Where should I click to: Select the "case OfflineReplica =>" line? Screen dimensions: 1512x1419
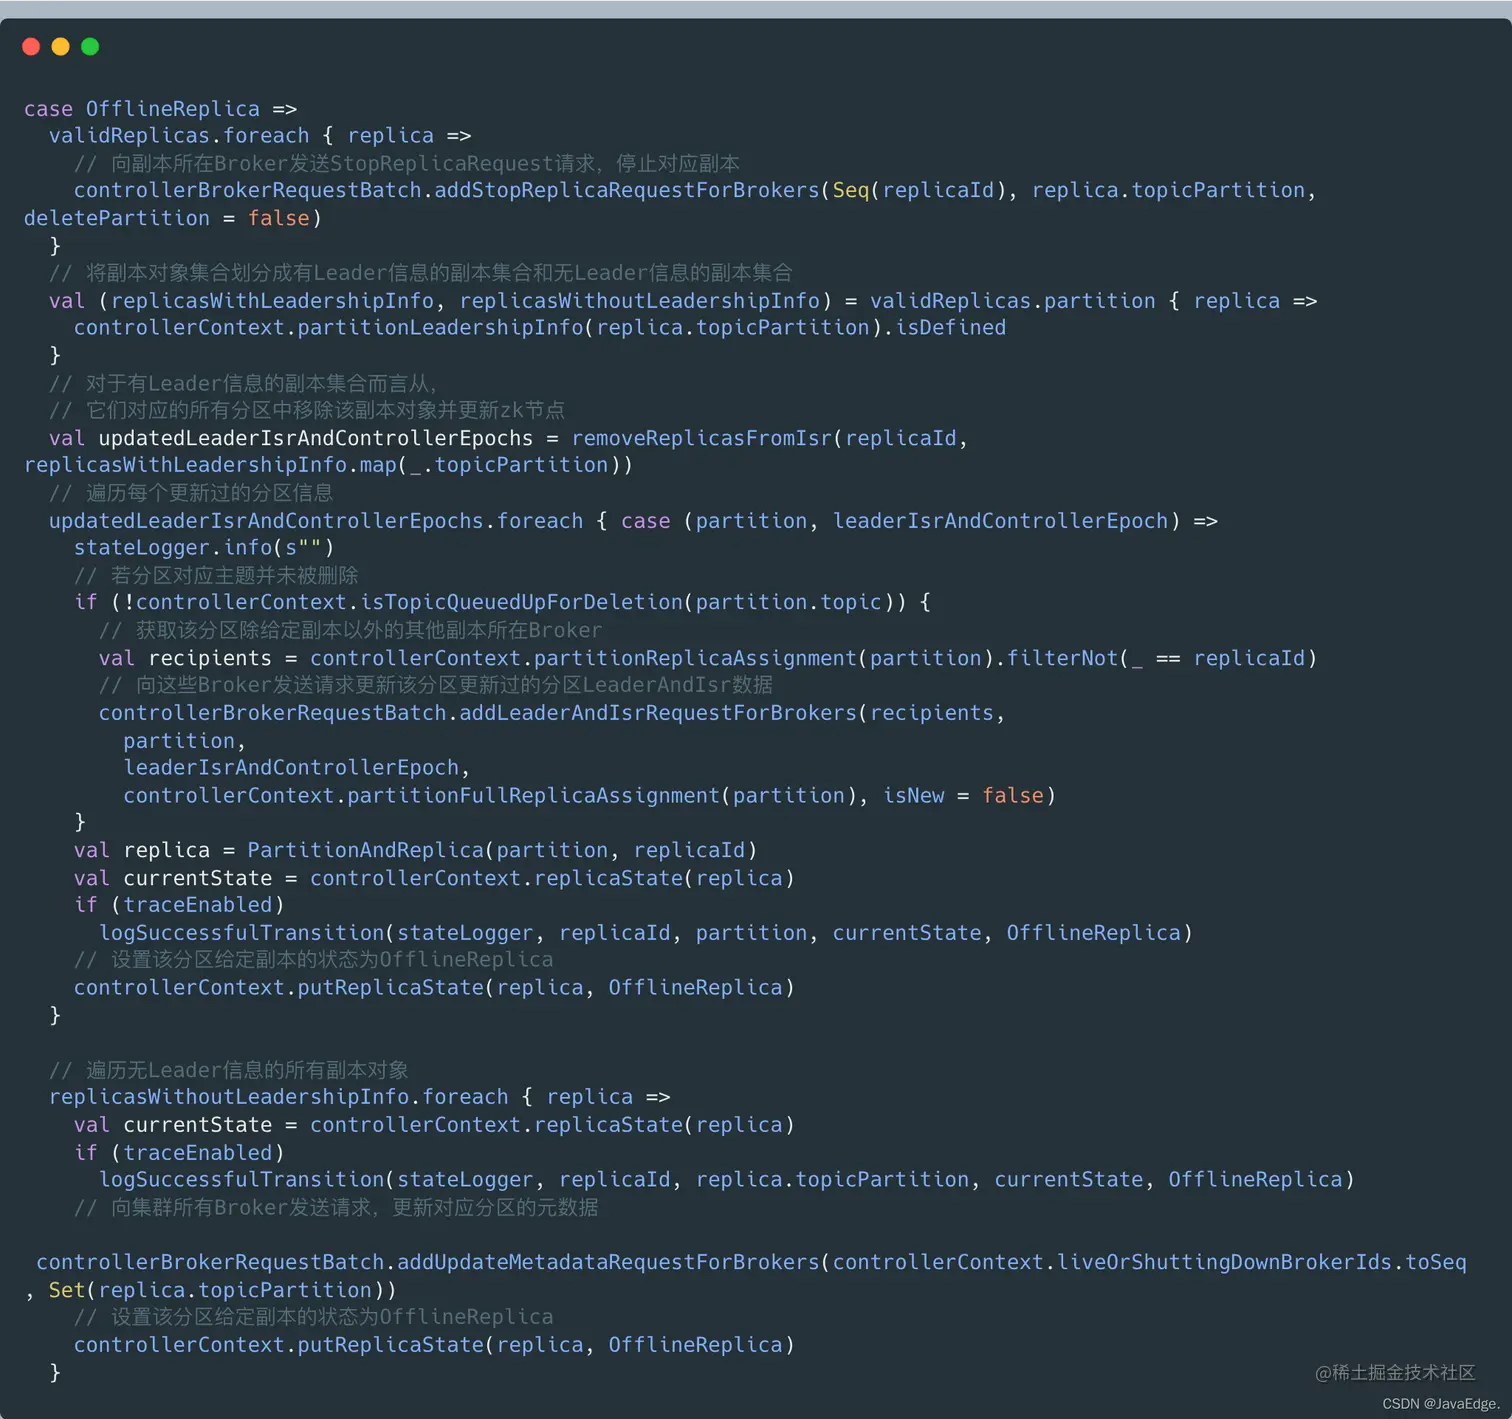[x=160, y=108]
